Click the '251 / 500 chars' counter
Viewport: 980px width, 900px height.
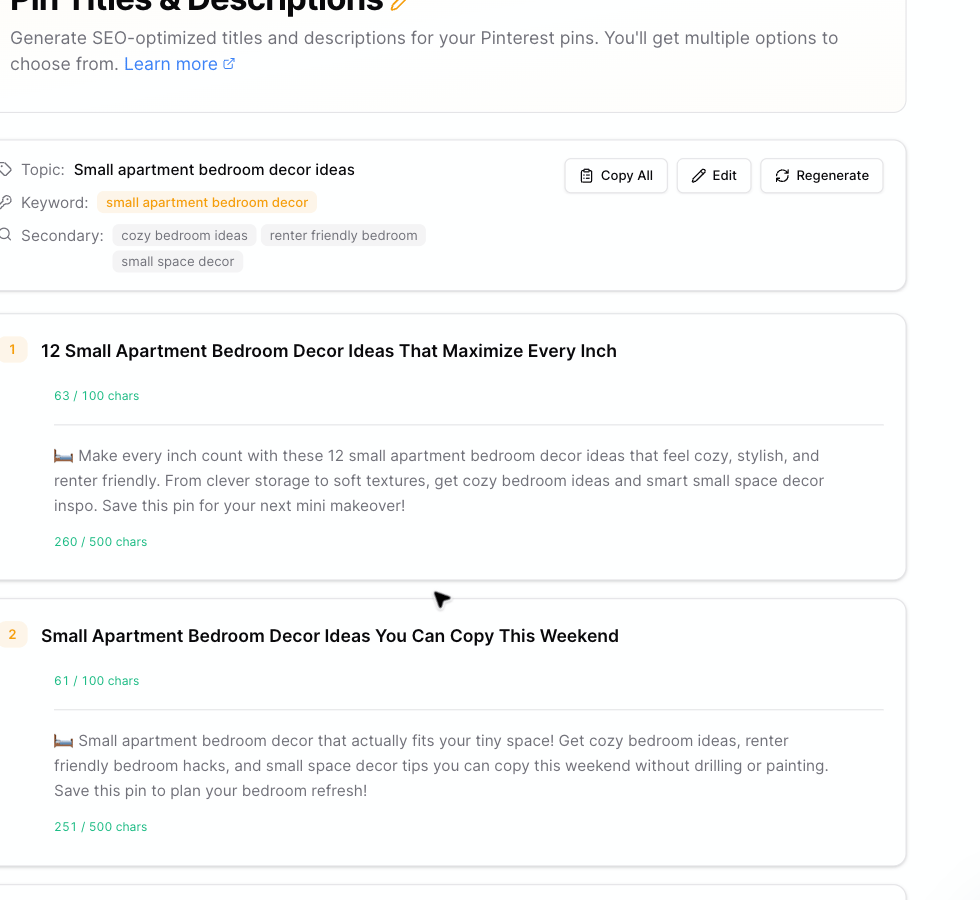point(101,827)
